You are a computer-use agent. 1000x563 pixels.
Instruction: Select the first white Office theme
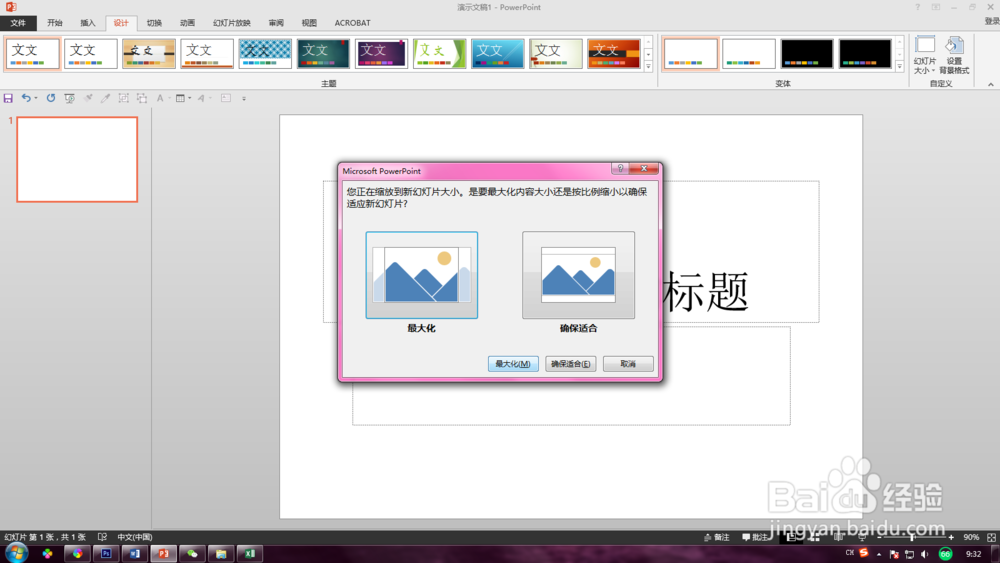(x=33, y=54)
